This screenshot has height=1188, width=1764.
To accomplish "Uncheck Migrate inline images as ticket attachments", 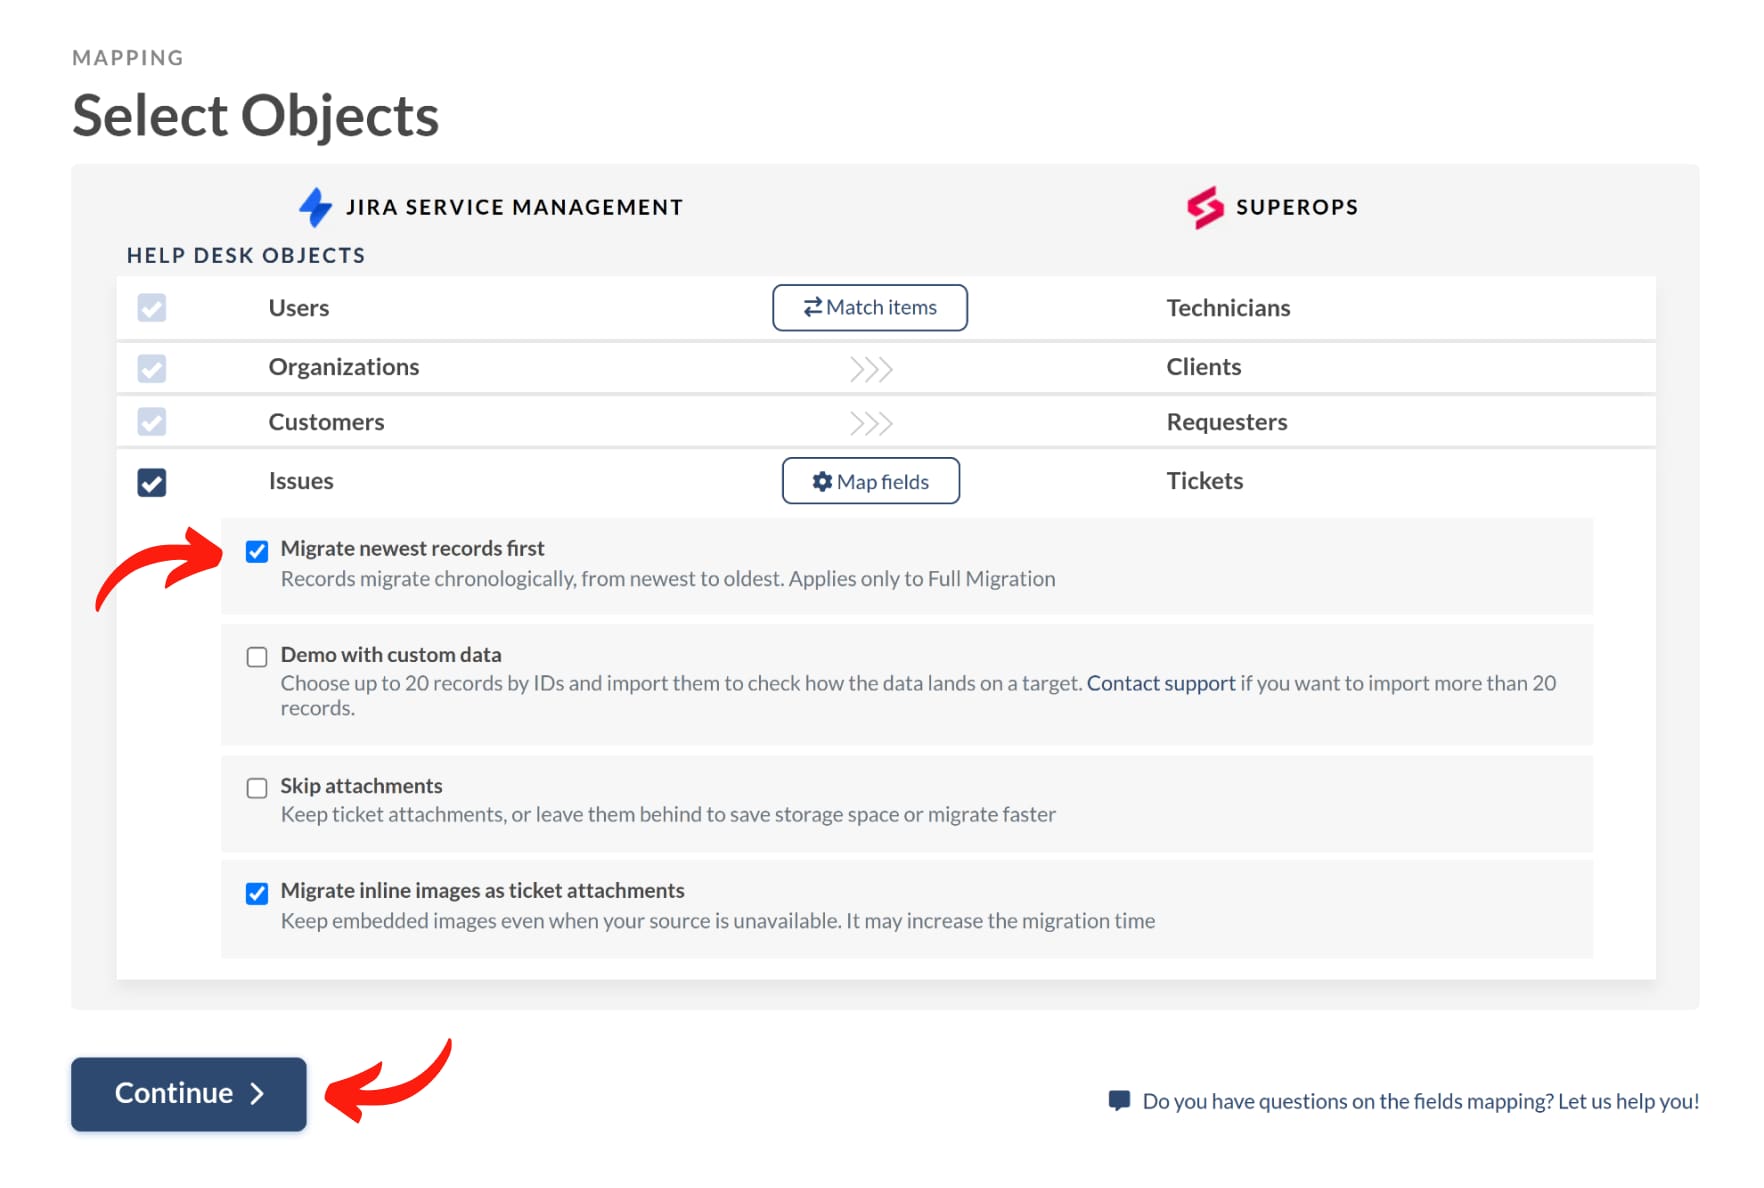I will pos(257,893).
